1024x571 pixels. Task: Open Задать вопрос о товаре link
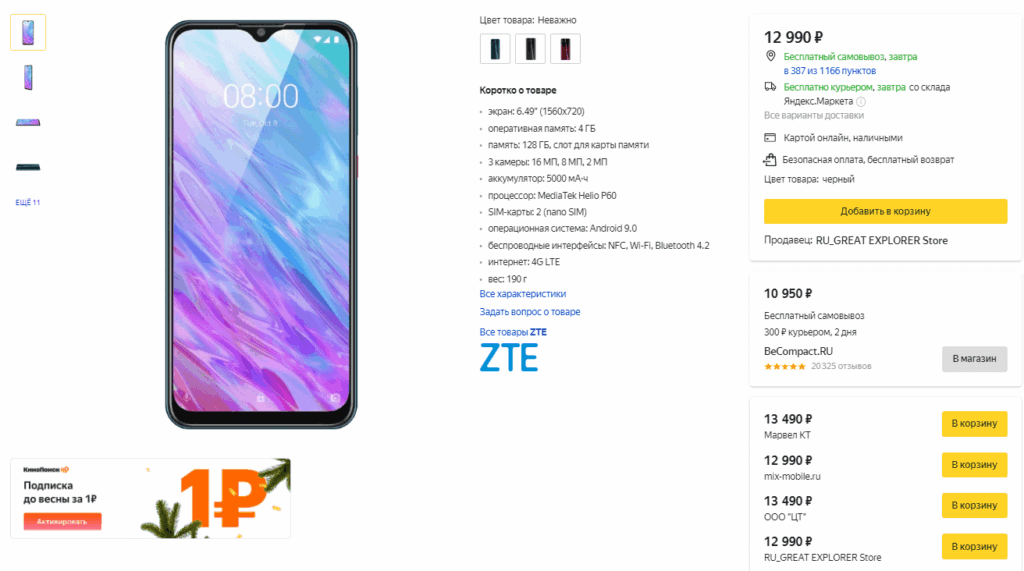tap(530, 312)
